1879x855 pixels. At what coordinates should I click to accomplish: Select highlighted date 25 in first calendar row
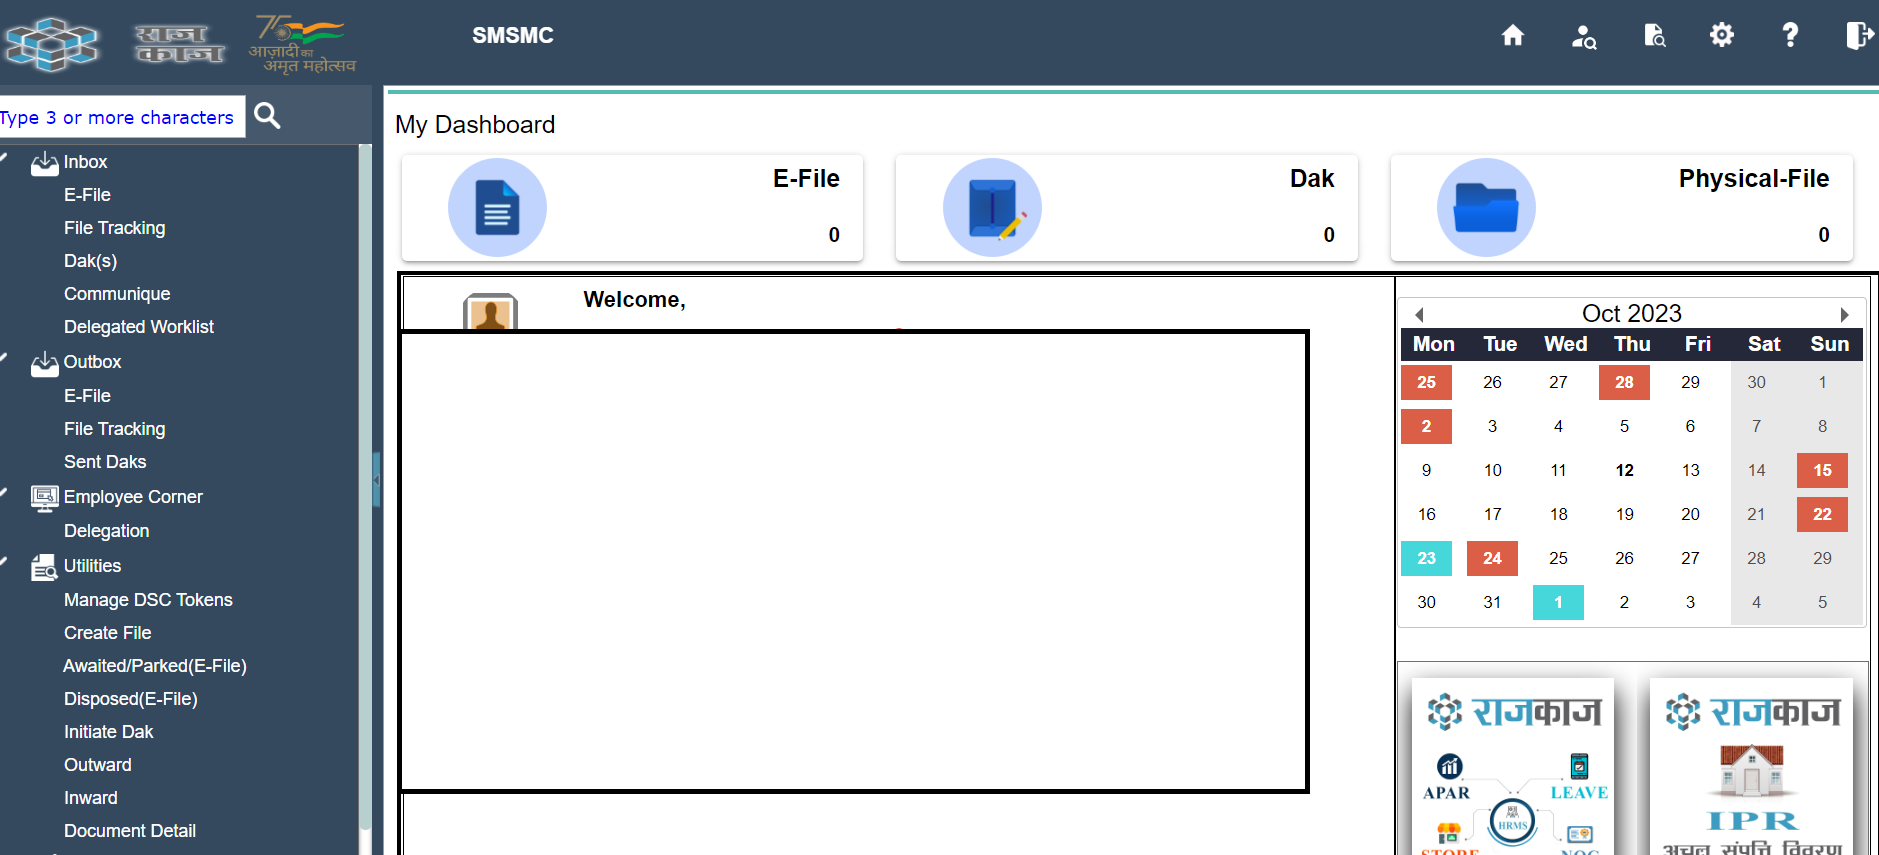point(1426,382)
